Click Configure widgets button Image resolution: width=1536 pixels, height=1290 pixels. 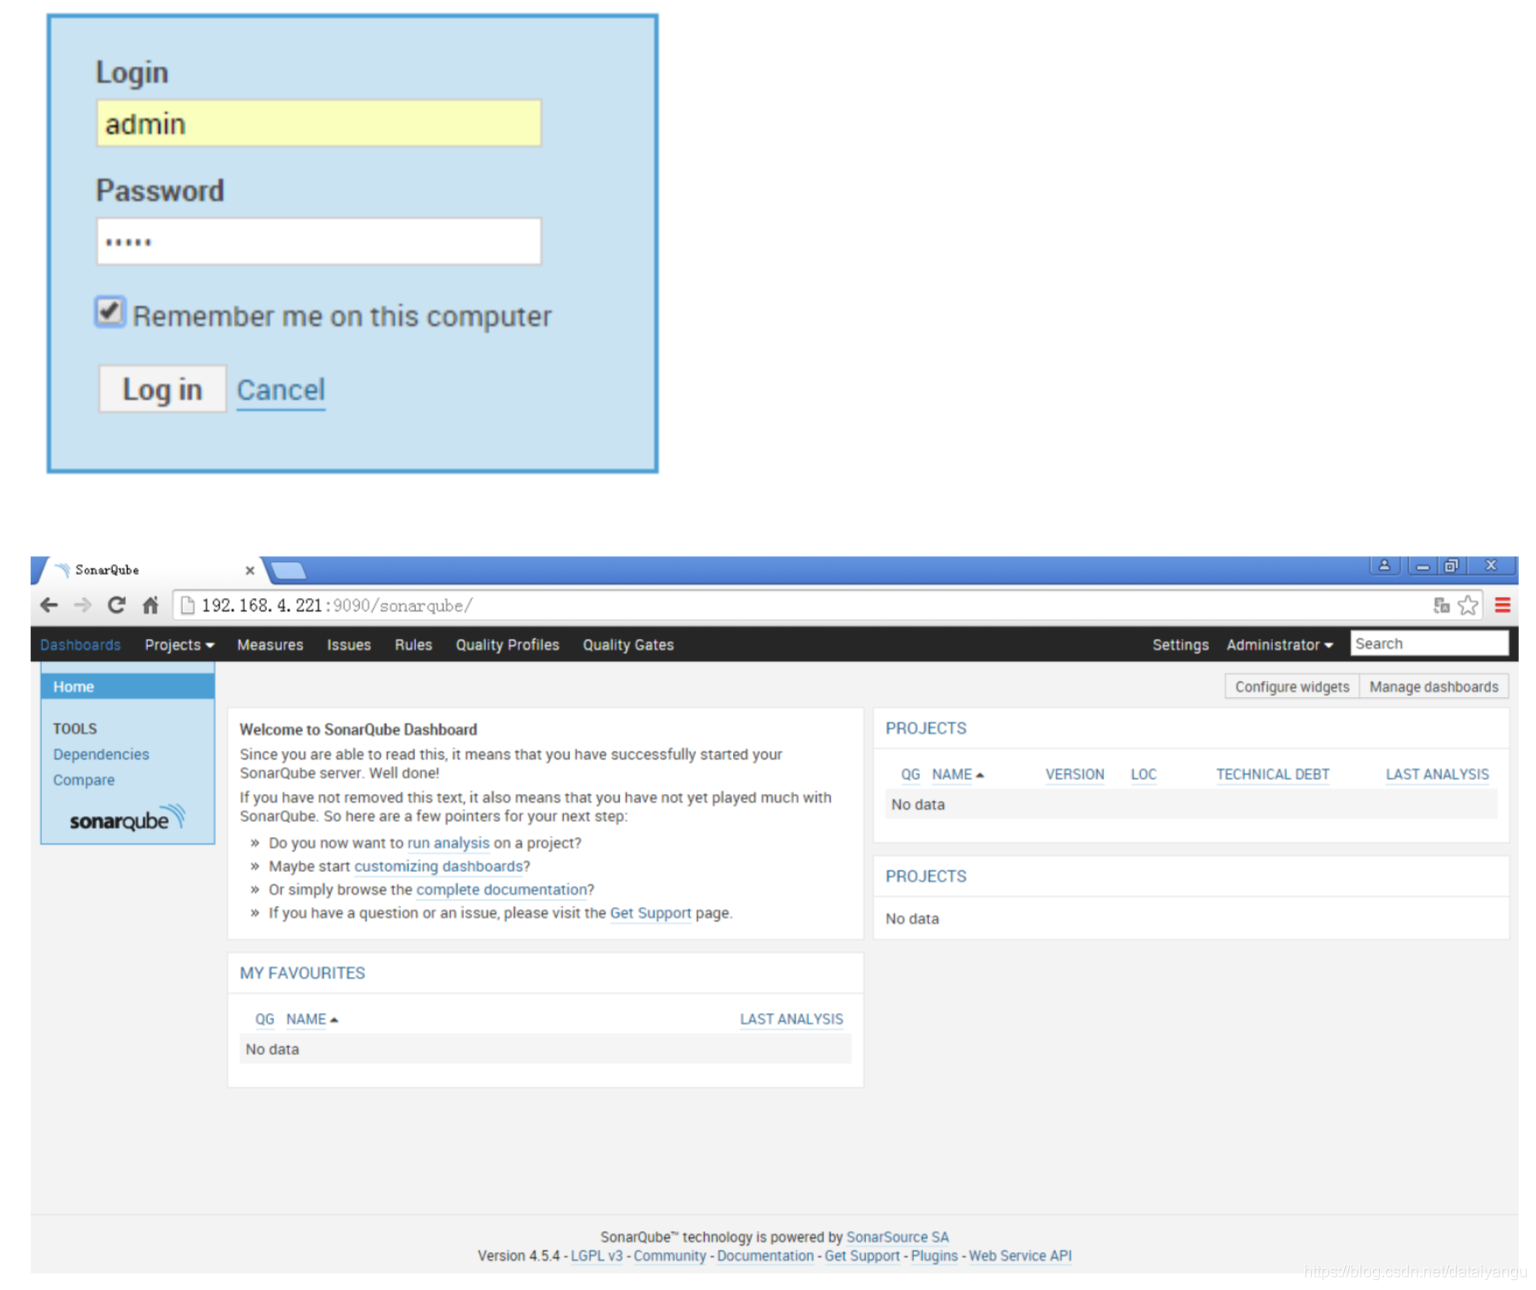(1292, 687)
